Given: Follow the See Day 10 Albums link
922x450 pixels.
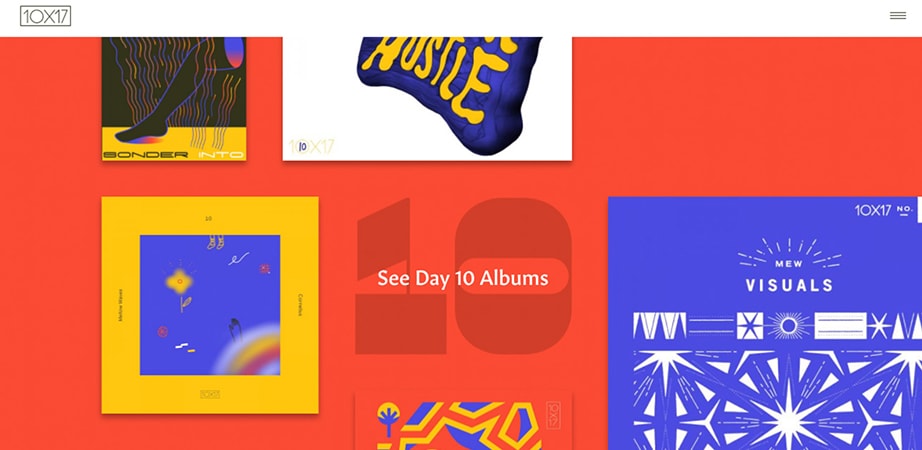Looking at the screenshot, I should pos(463,278).
